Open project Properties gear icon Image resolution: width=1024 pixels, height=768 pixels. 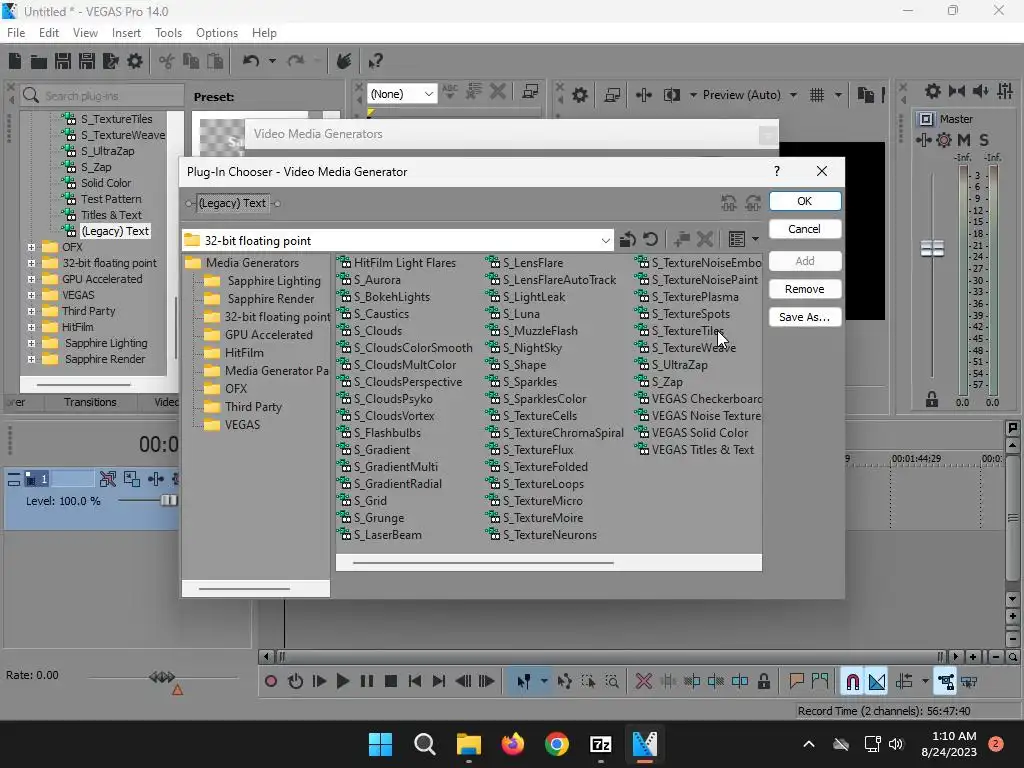(135, 61)
